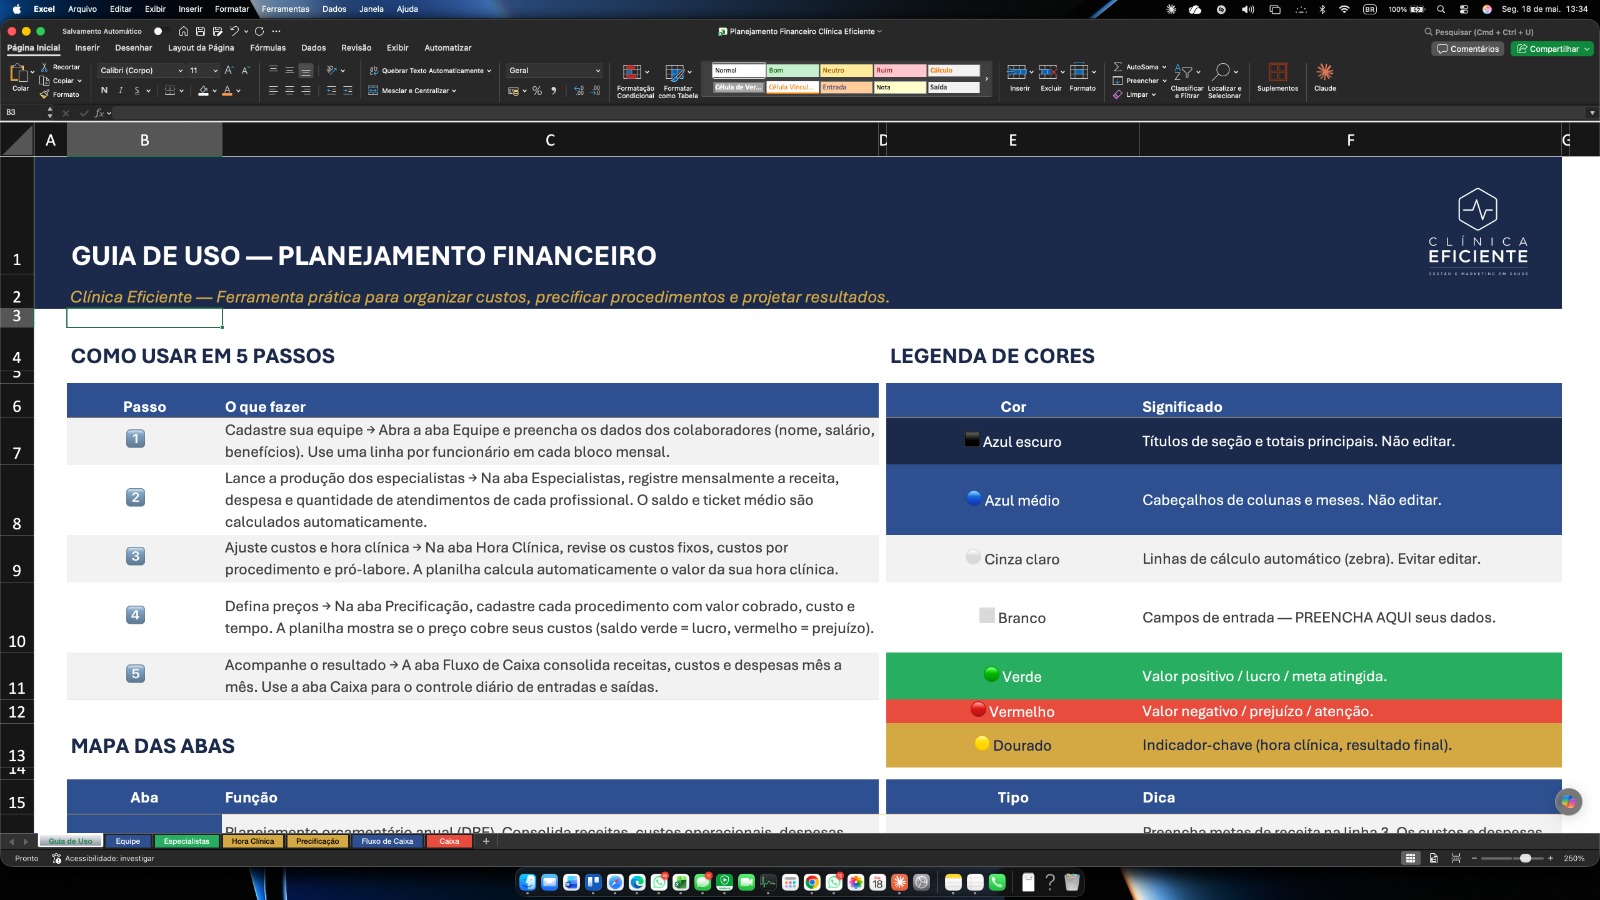Apply bold with the N button
The image size is (1600, 900).
(x=104, y=90)
